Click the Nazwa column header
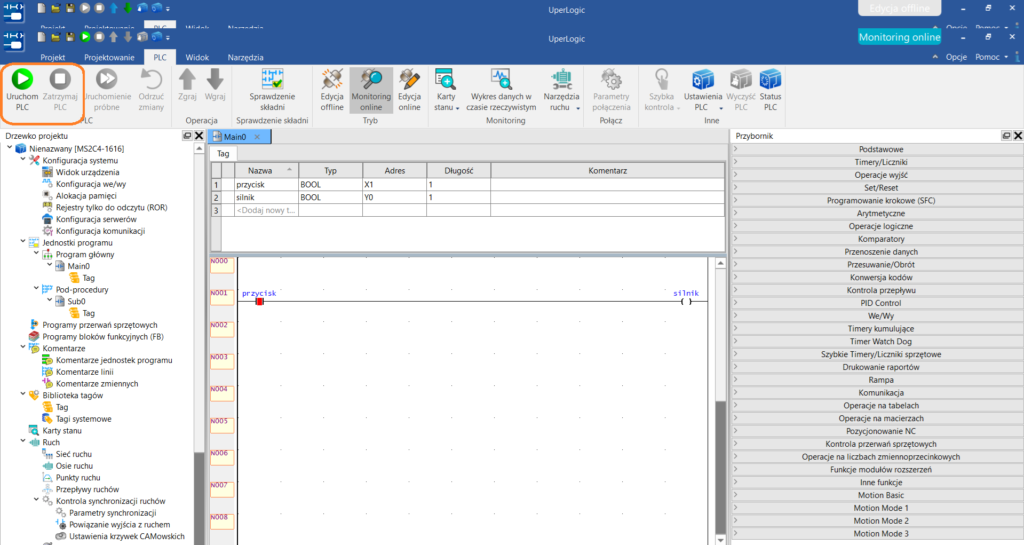The height and width of the screenshot is (545, 1024). (266, 170)
